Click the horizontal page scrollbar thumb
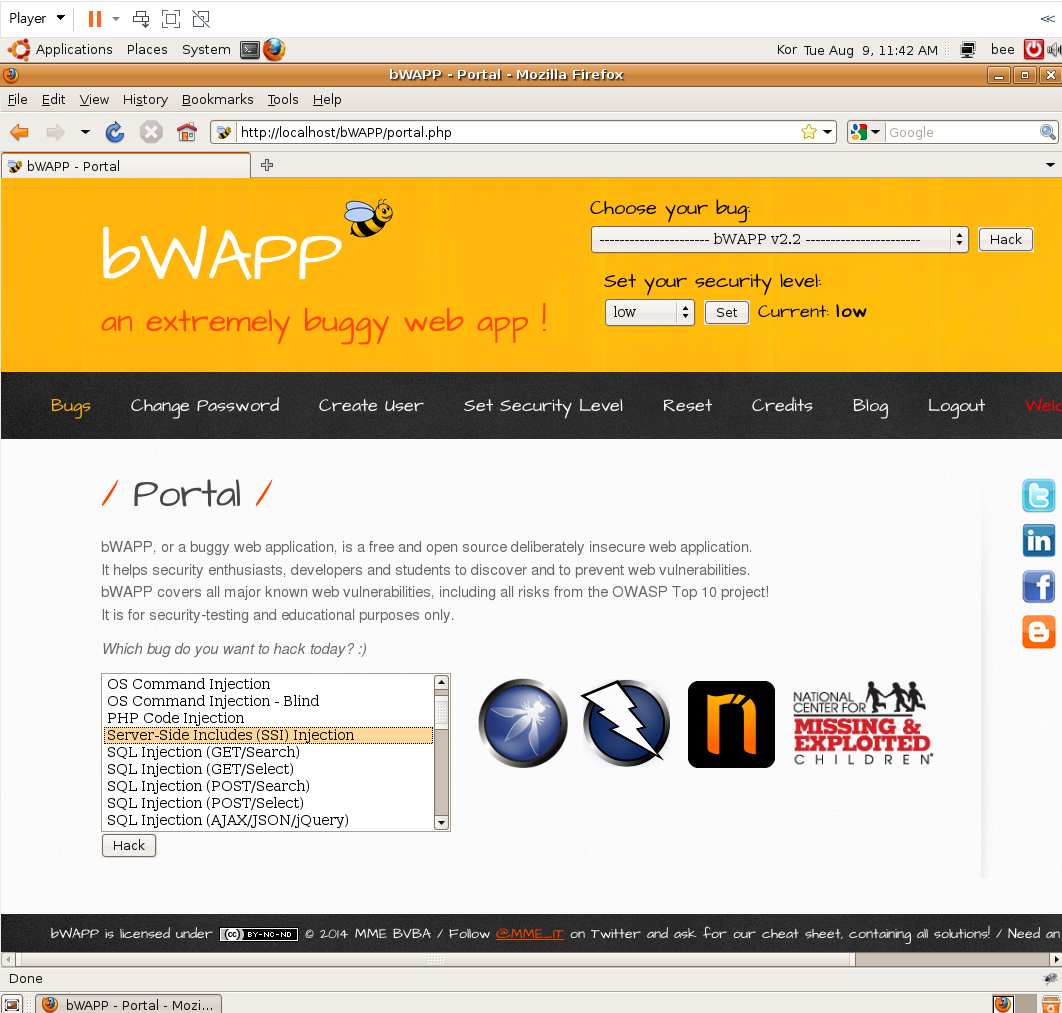Image resolution: width=1062 pixels, height=1013 pixels. pyautogui.click(x=435, y=960)
